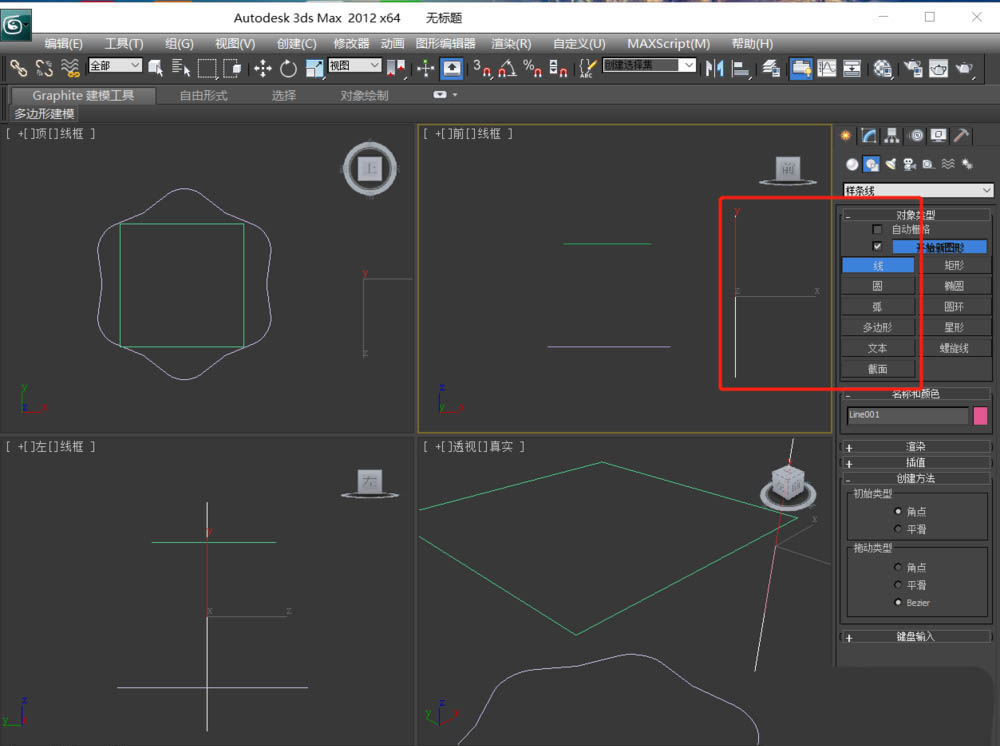Select 平滑 under 初始类型
This screenshot has height=746, width=1000.
click(899, 529)
